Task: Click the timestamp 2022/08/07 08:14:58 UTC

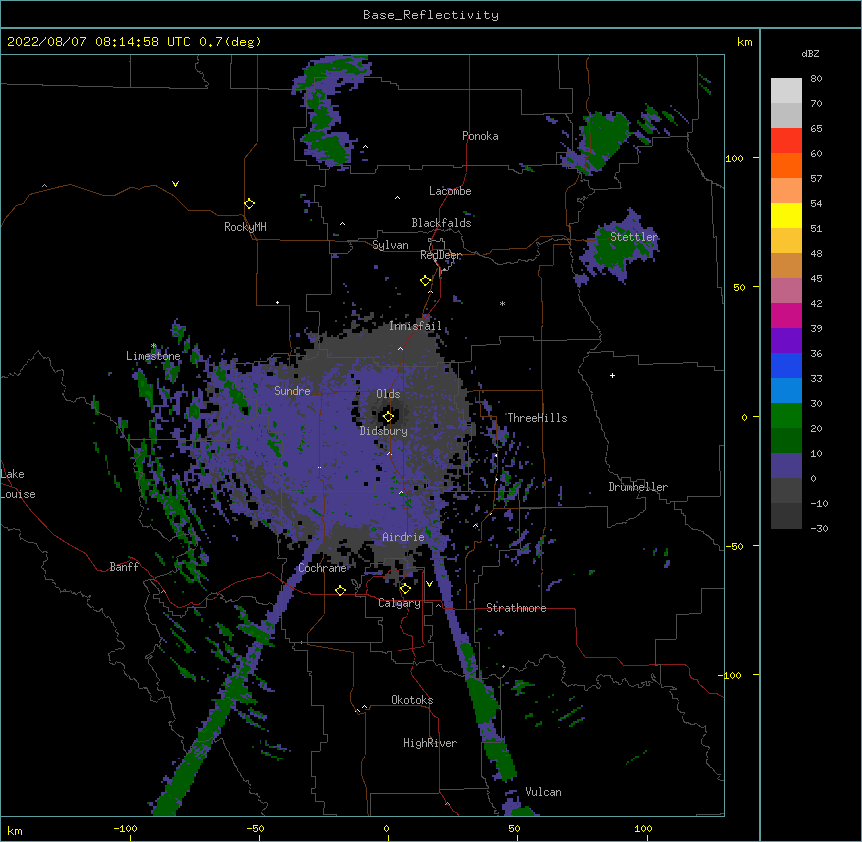Action: pos(98,42)
